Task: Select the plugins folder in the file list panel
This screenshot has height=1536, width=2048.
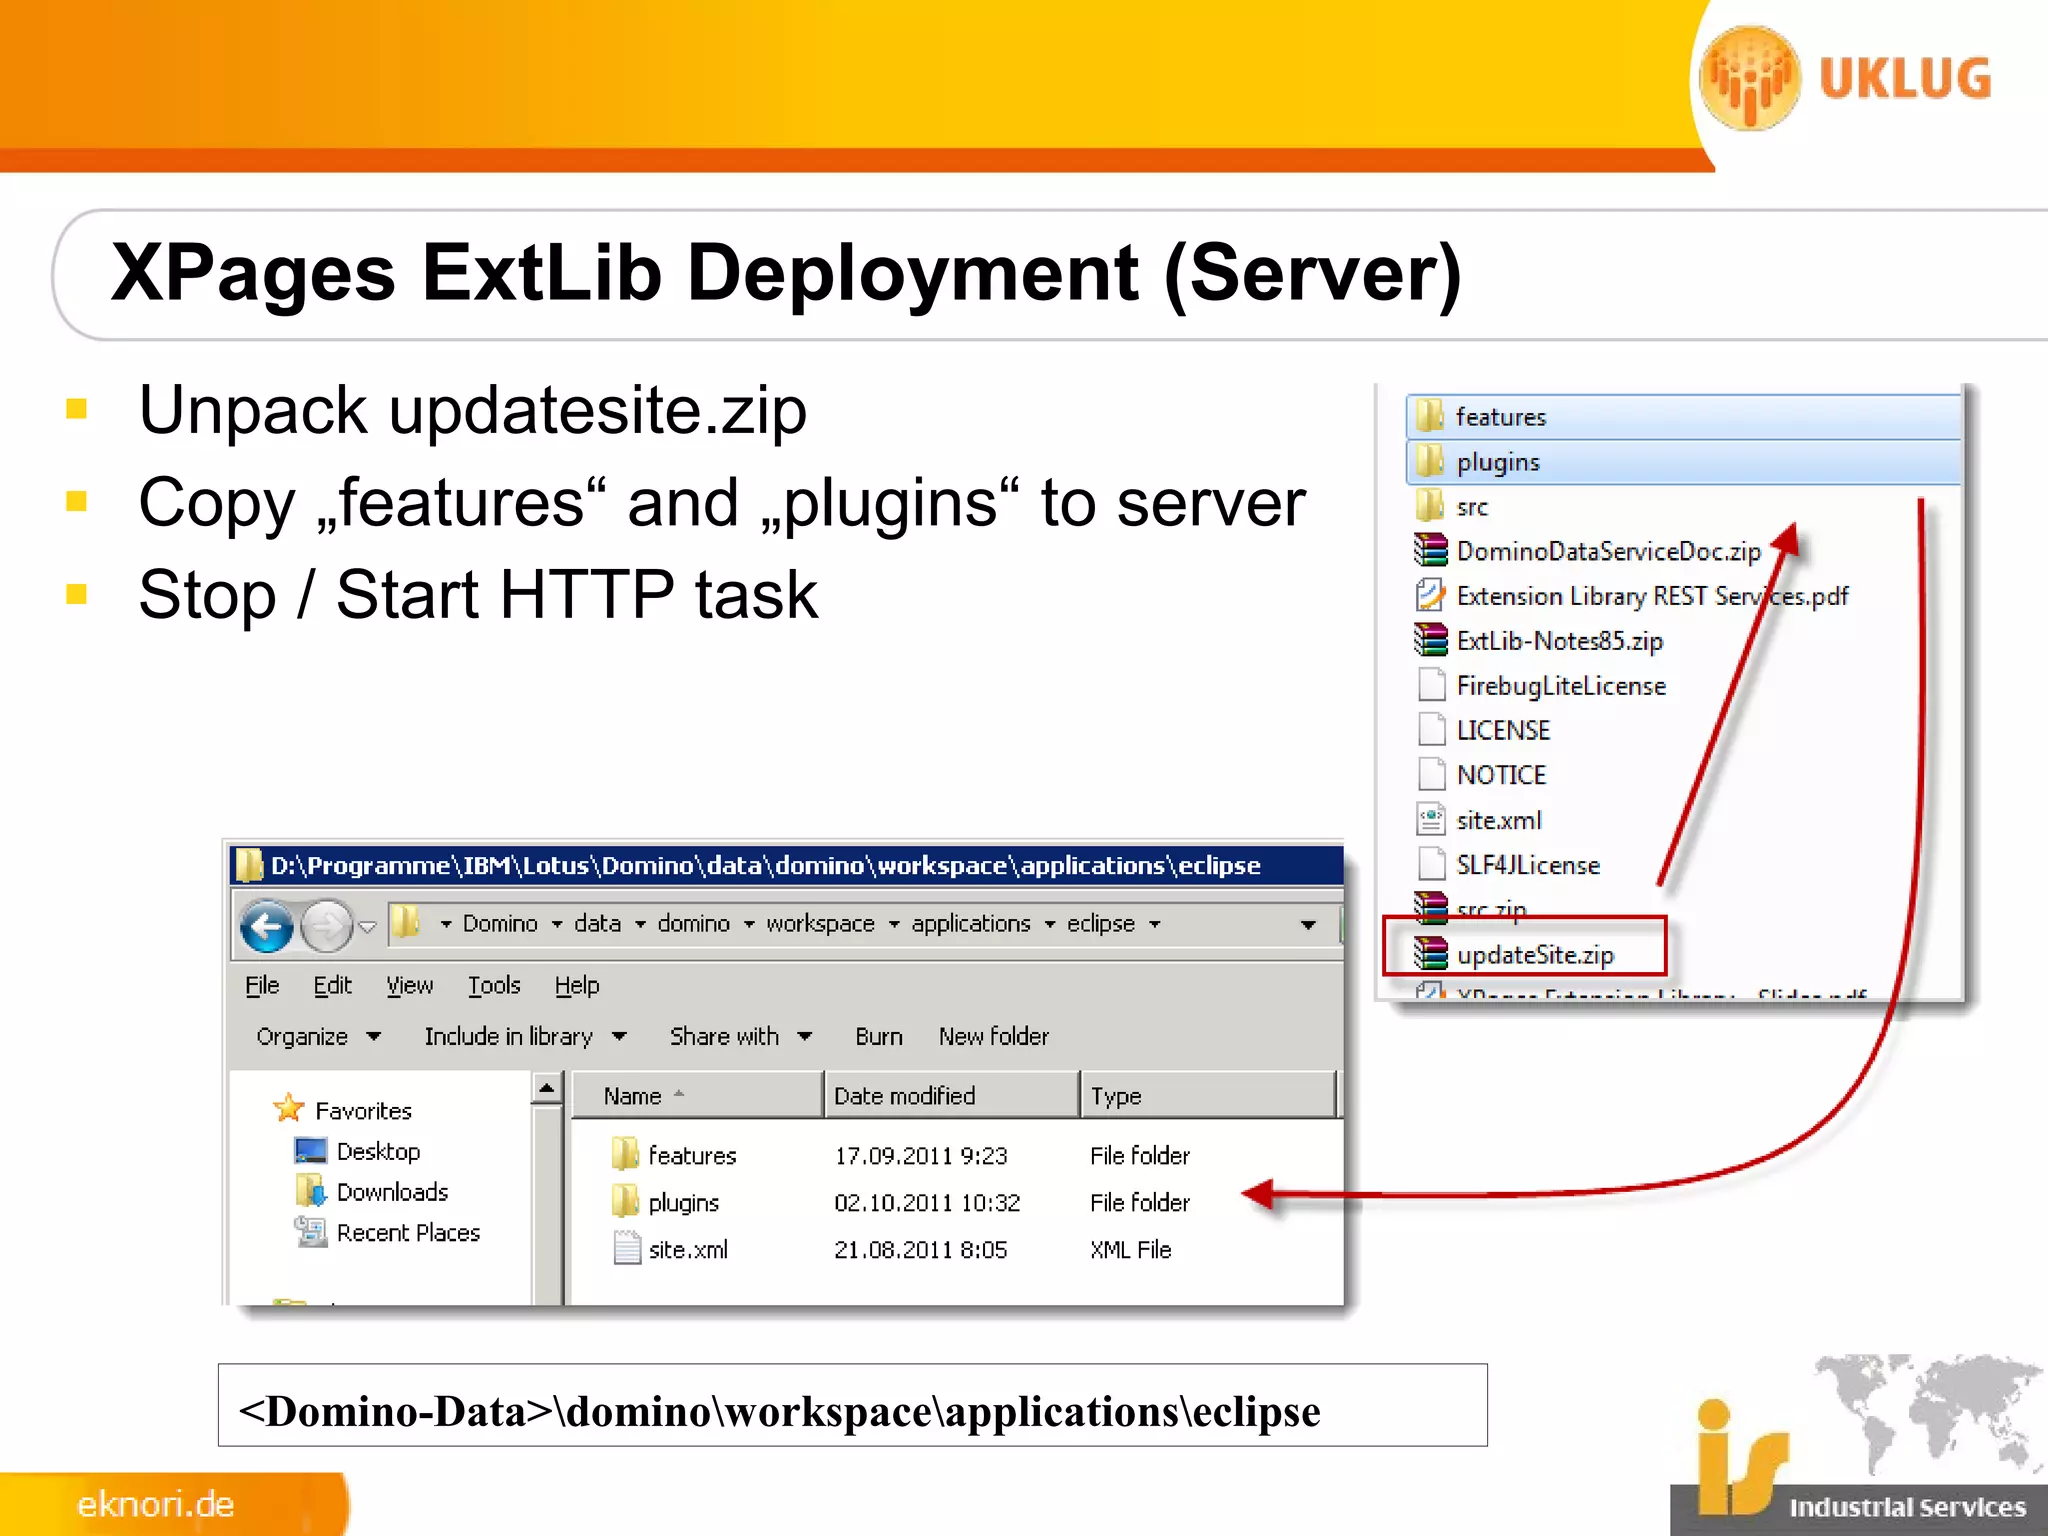Action: tap(1684, 462)
